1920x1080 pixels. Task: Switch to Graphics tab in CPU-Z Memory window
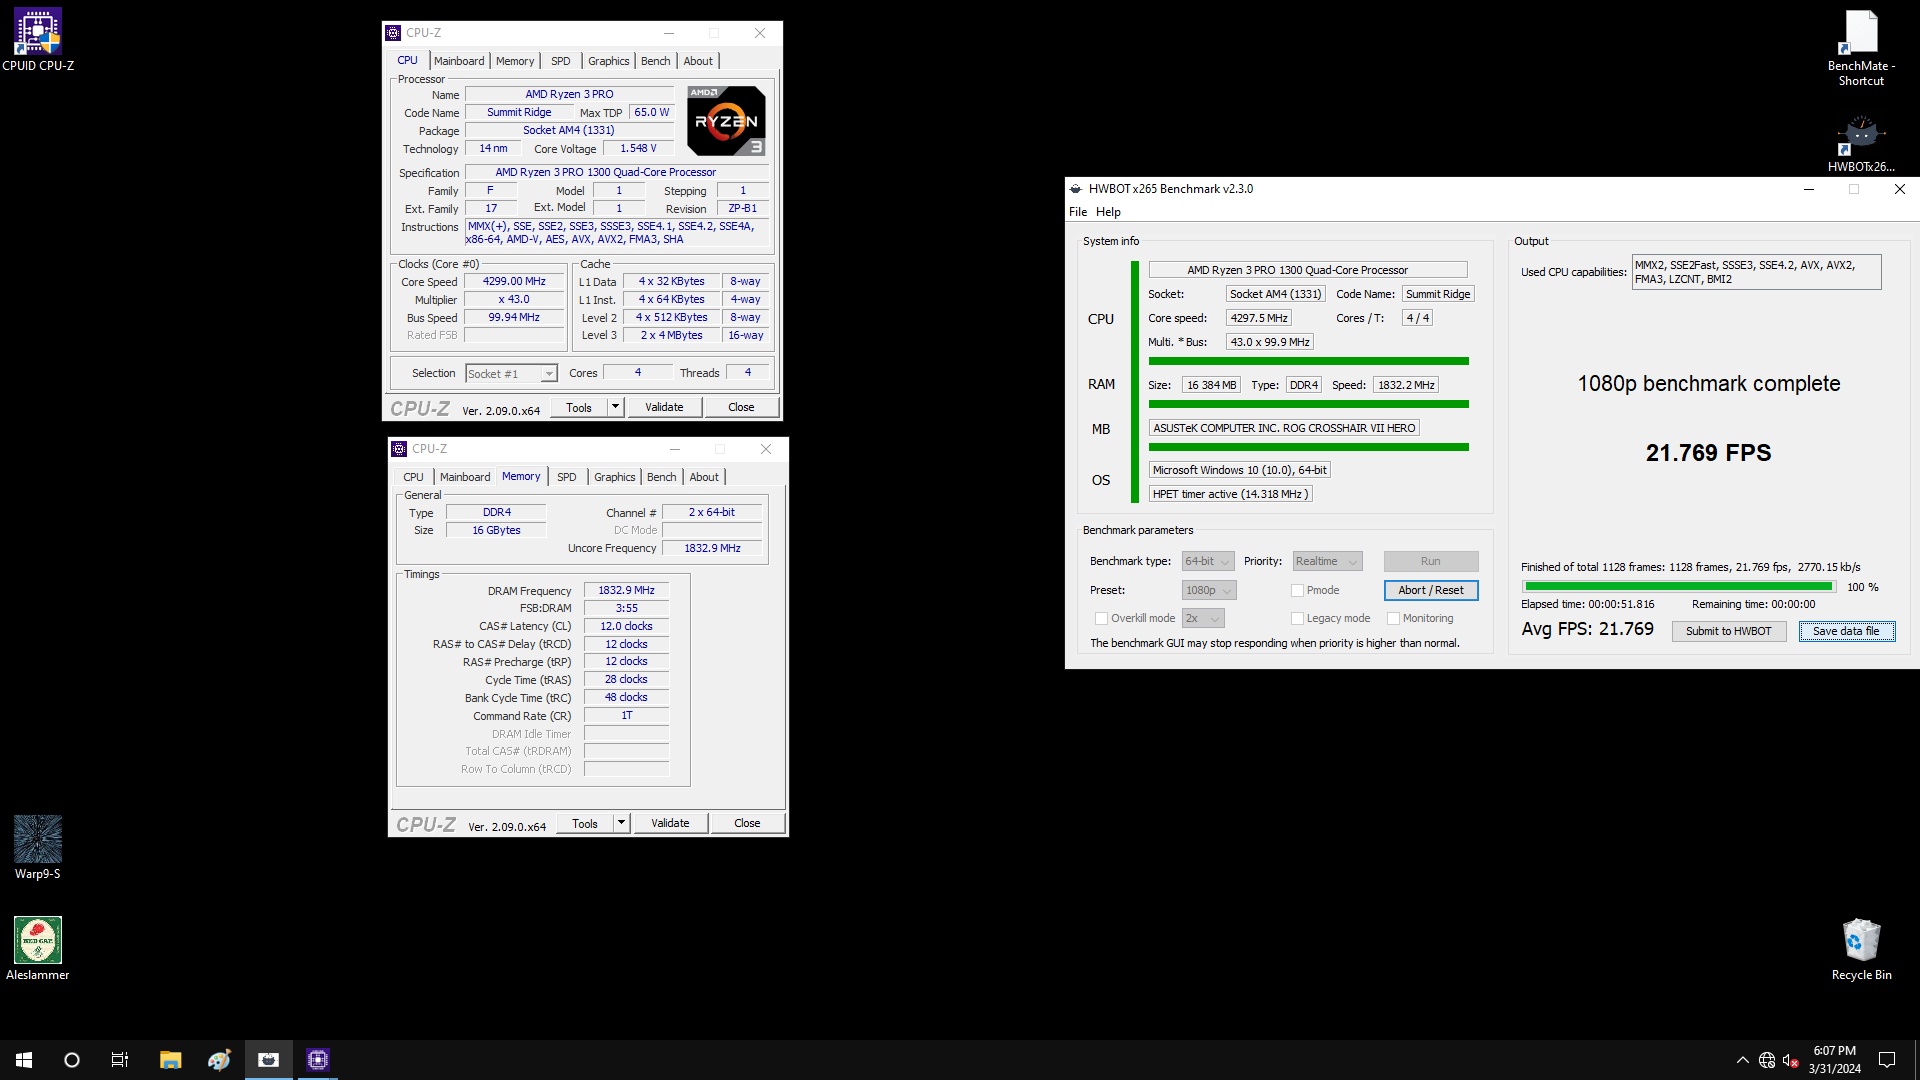point(615,477)
